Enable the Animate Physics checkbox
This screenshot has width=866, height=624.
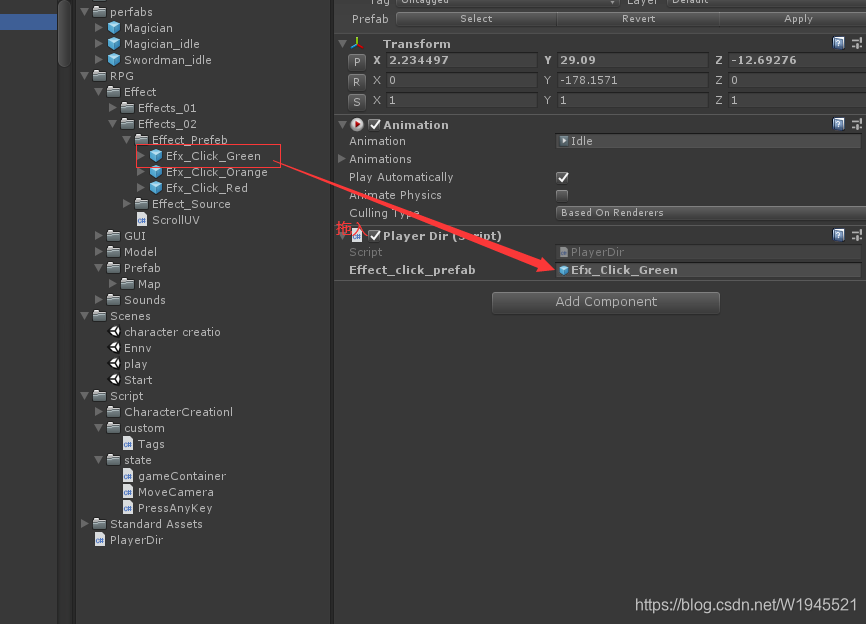click(562, 195)
